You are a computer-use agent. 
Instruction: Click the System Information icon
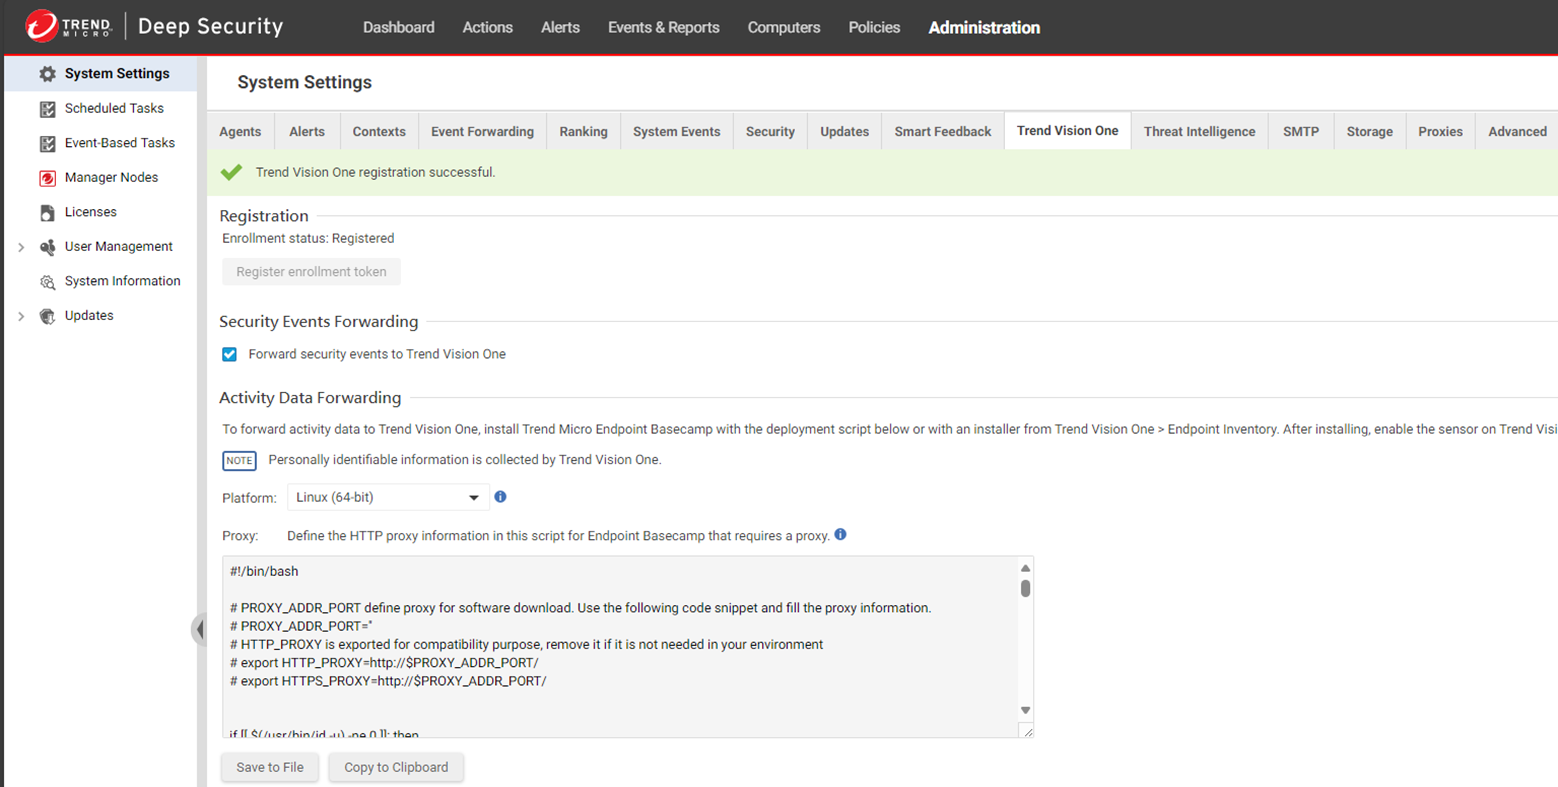(47, 282)
